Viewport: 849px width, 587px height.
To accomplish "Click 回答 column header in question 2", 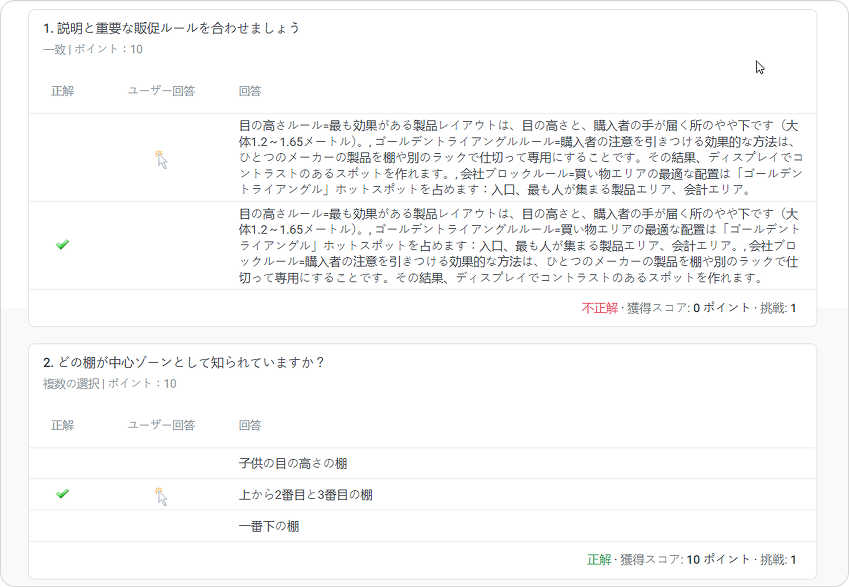I will [x=250, y=425].
